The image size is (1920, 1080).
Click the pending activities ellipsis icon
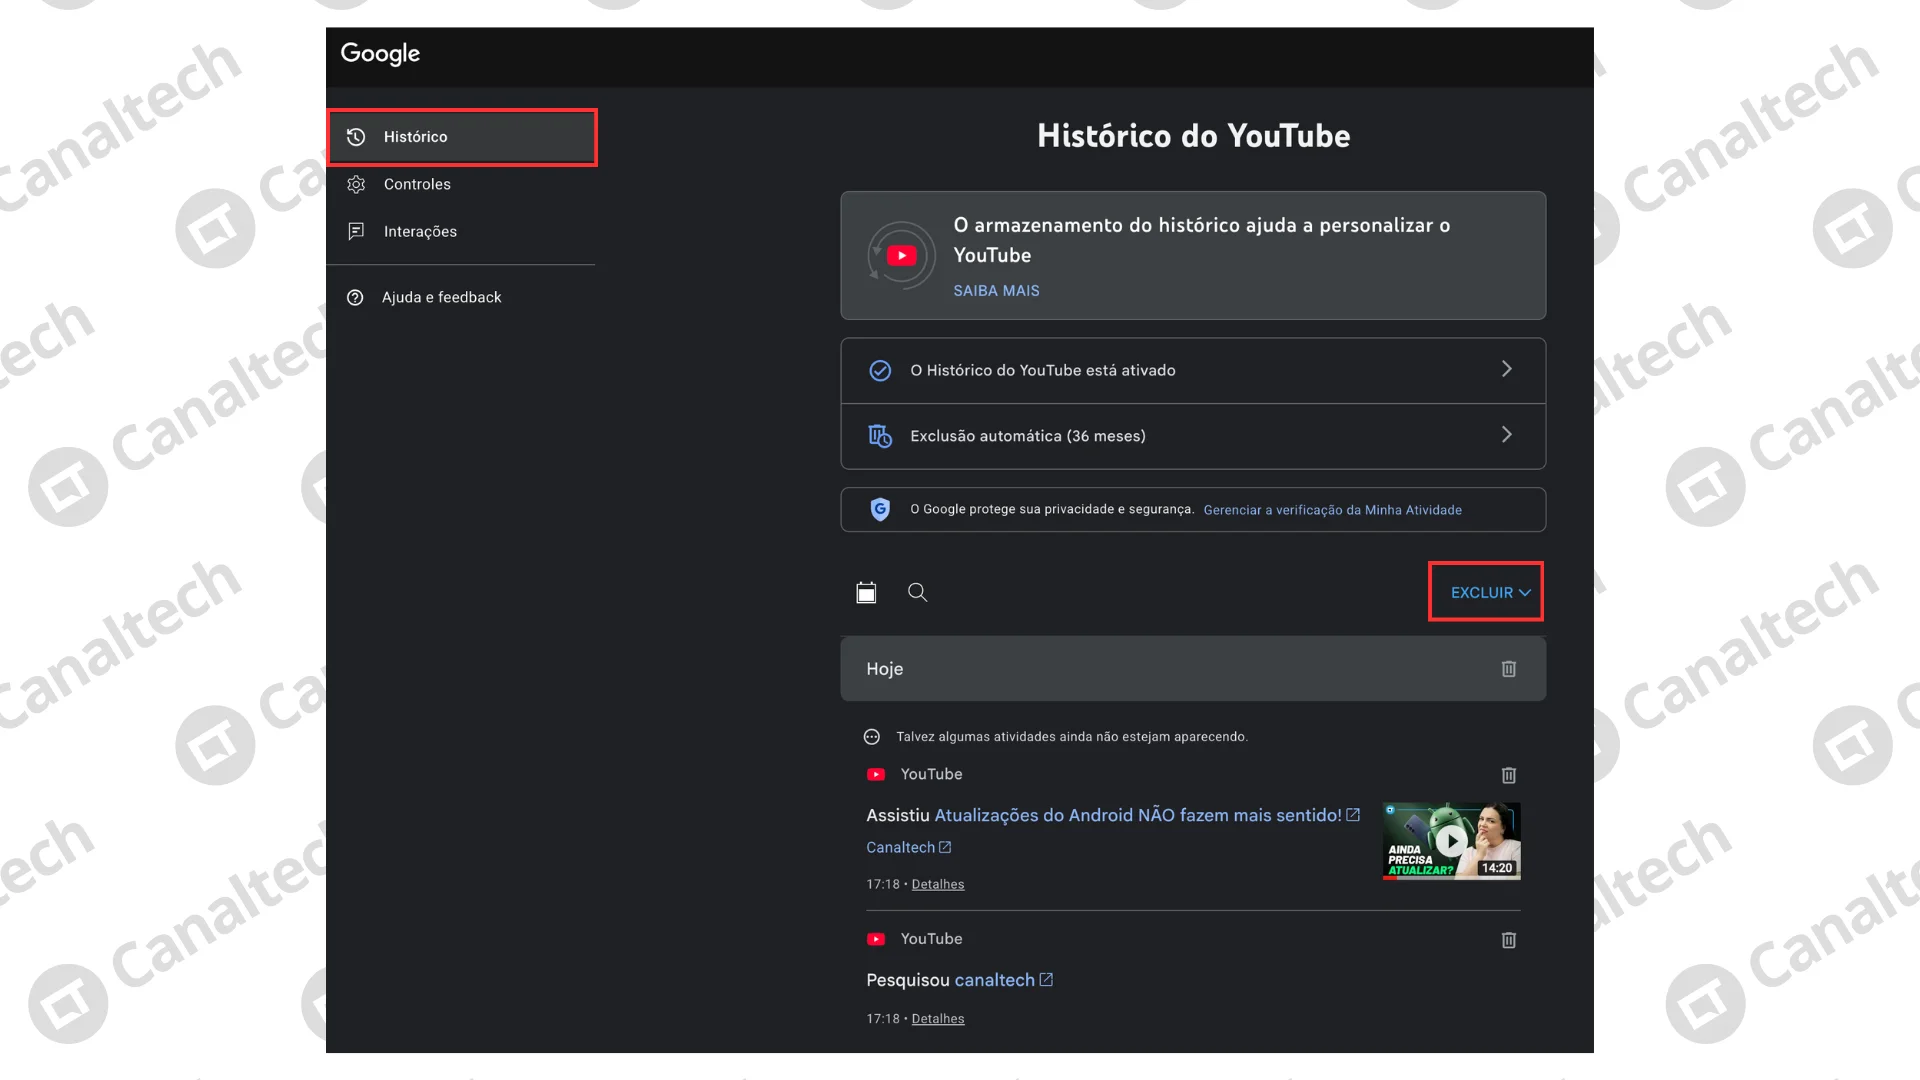click(872, 737)
